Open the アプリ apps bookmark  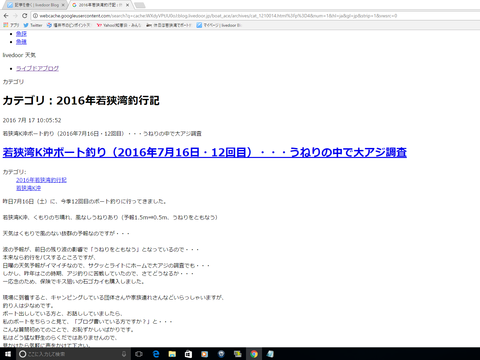click(11, 25)
